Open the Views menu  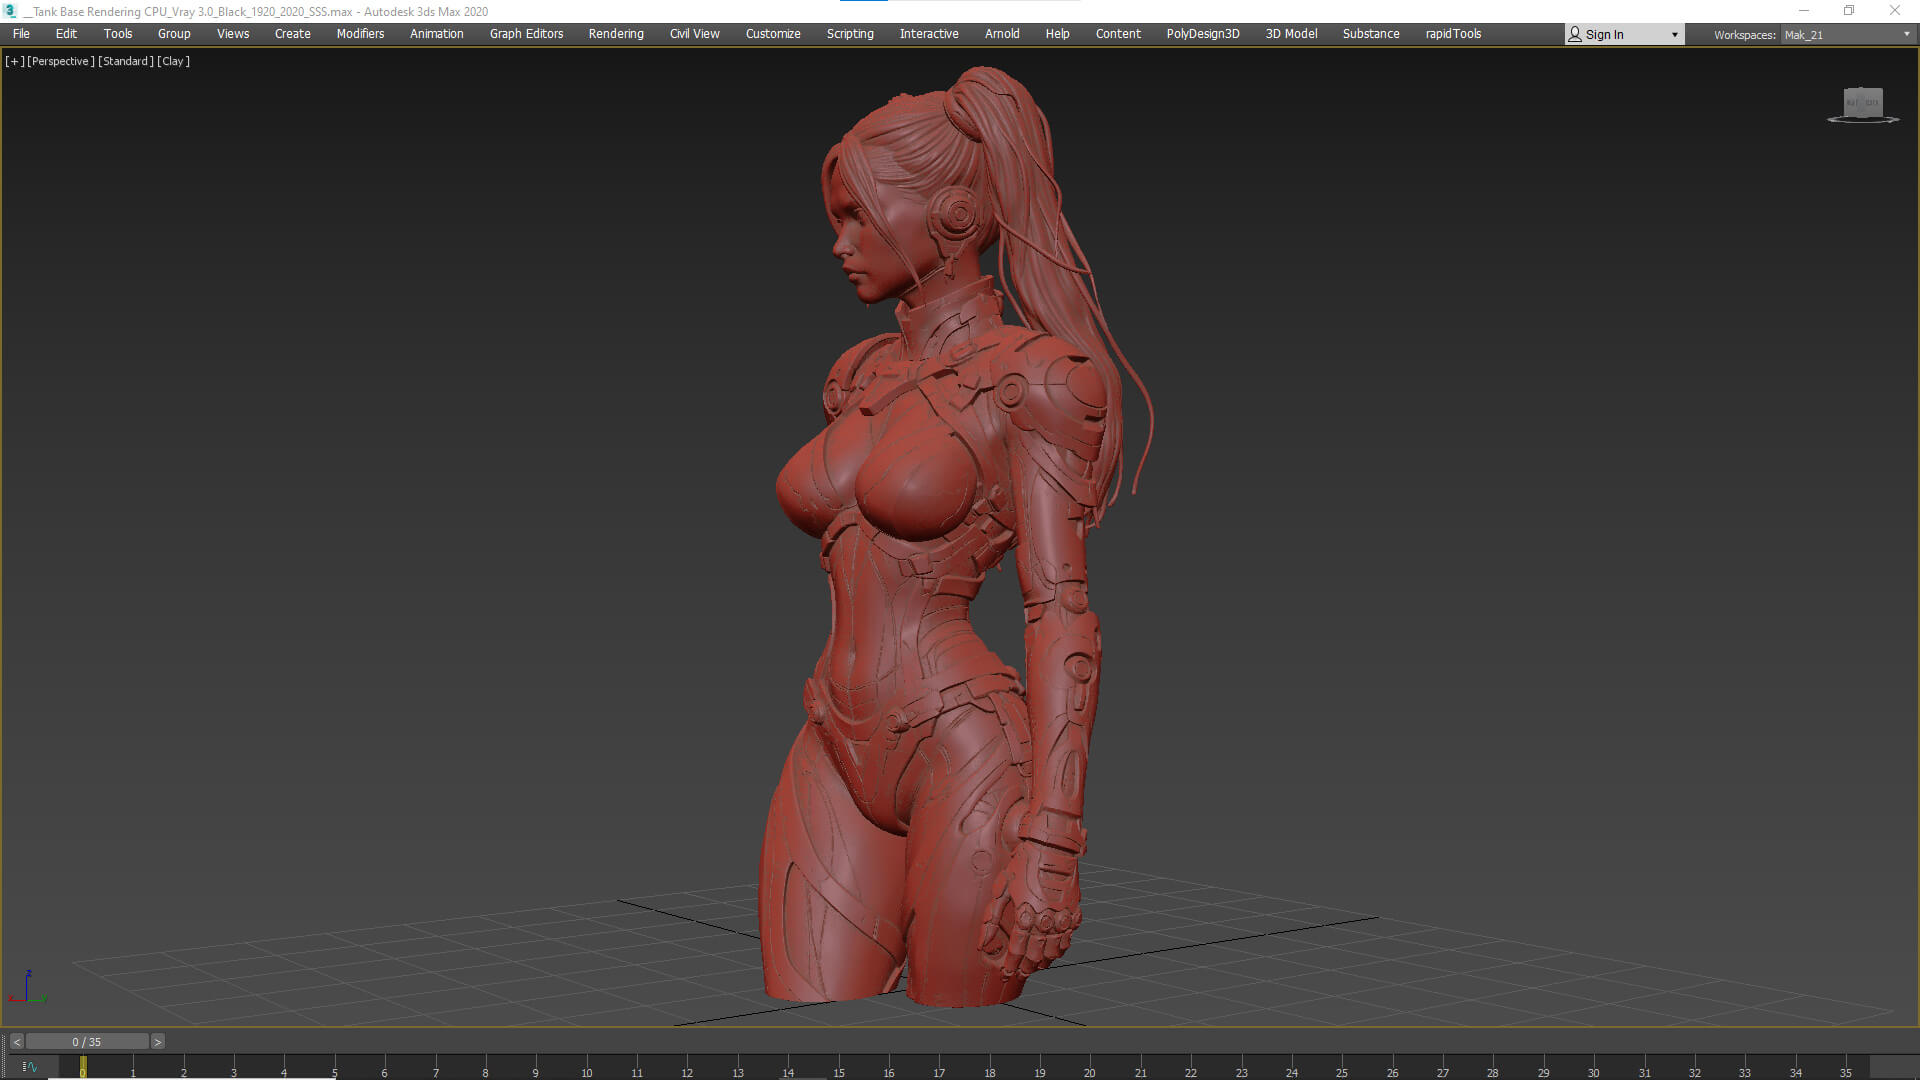(x=233, y=34)
